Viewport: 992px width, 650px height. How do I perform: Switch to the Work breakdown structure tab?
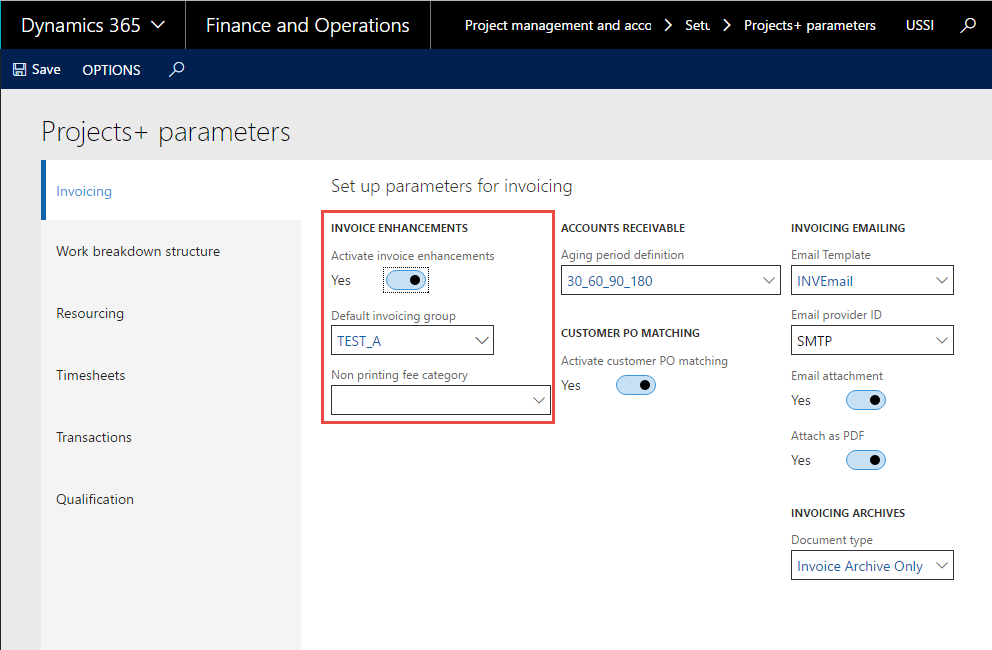[x=137, y=251]
